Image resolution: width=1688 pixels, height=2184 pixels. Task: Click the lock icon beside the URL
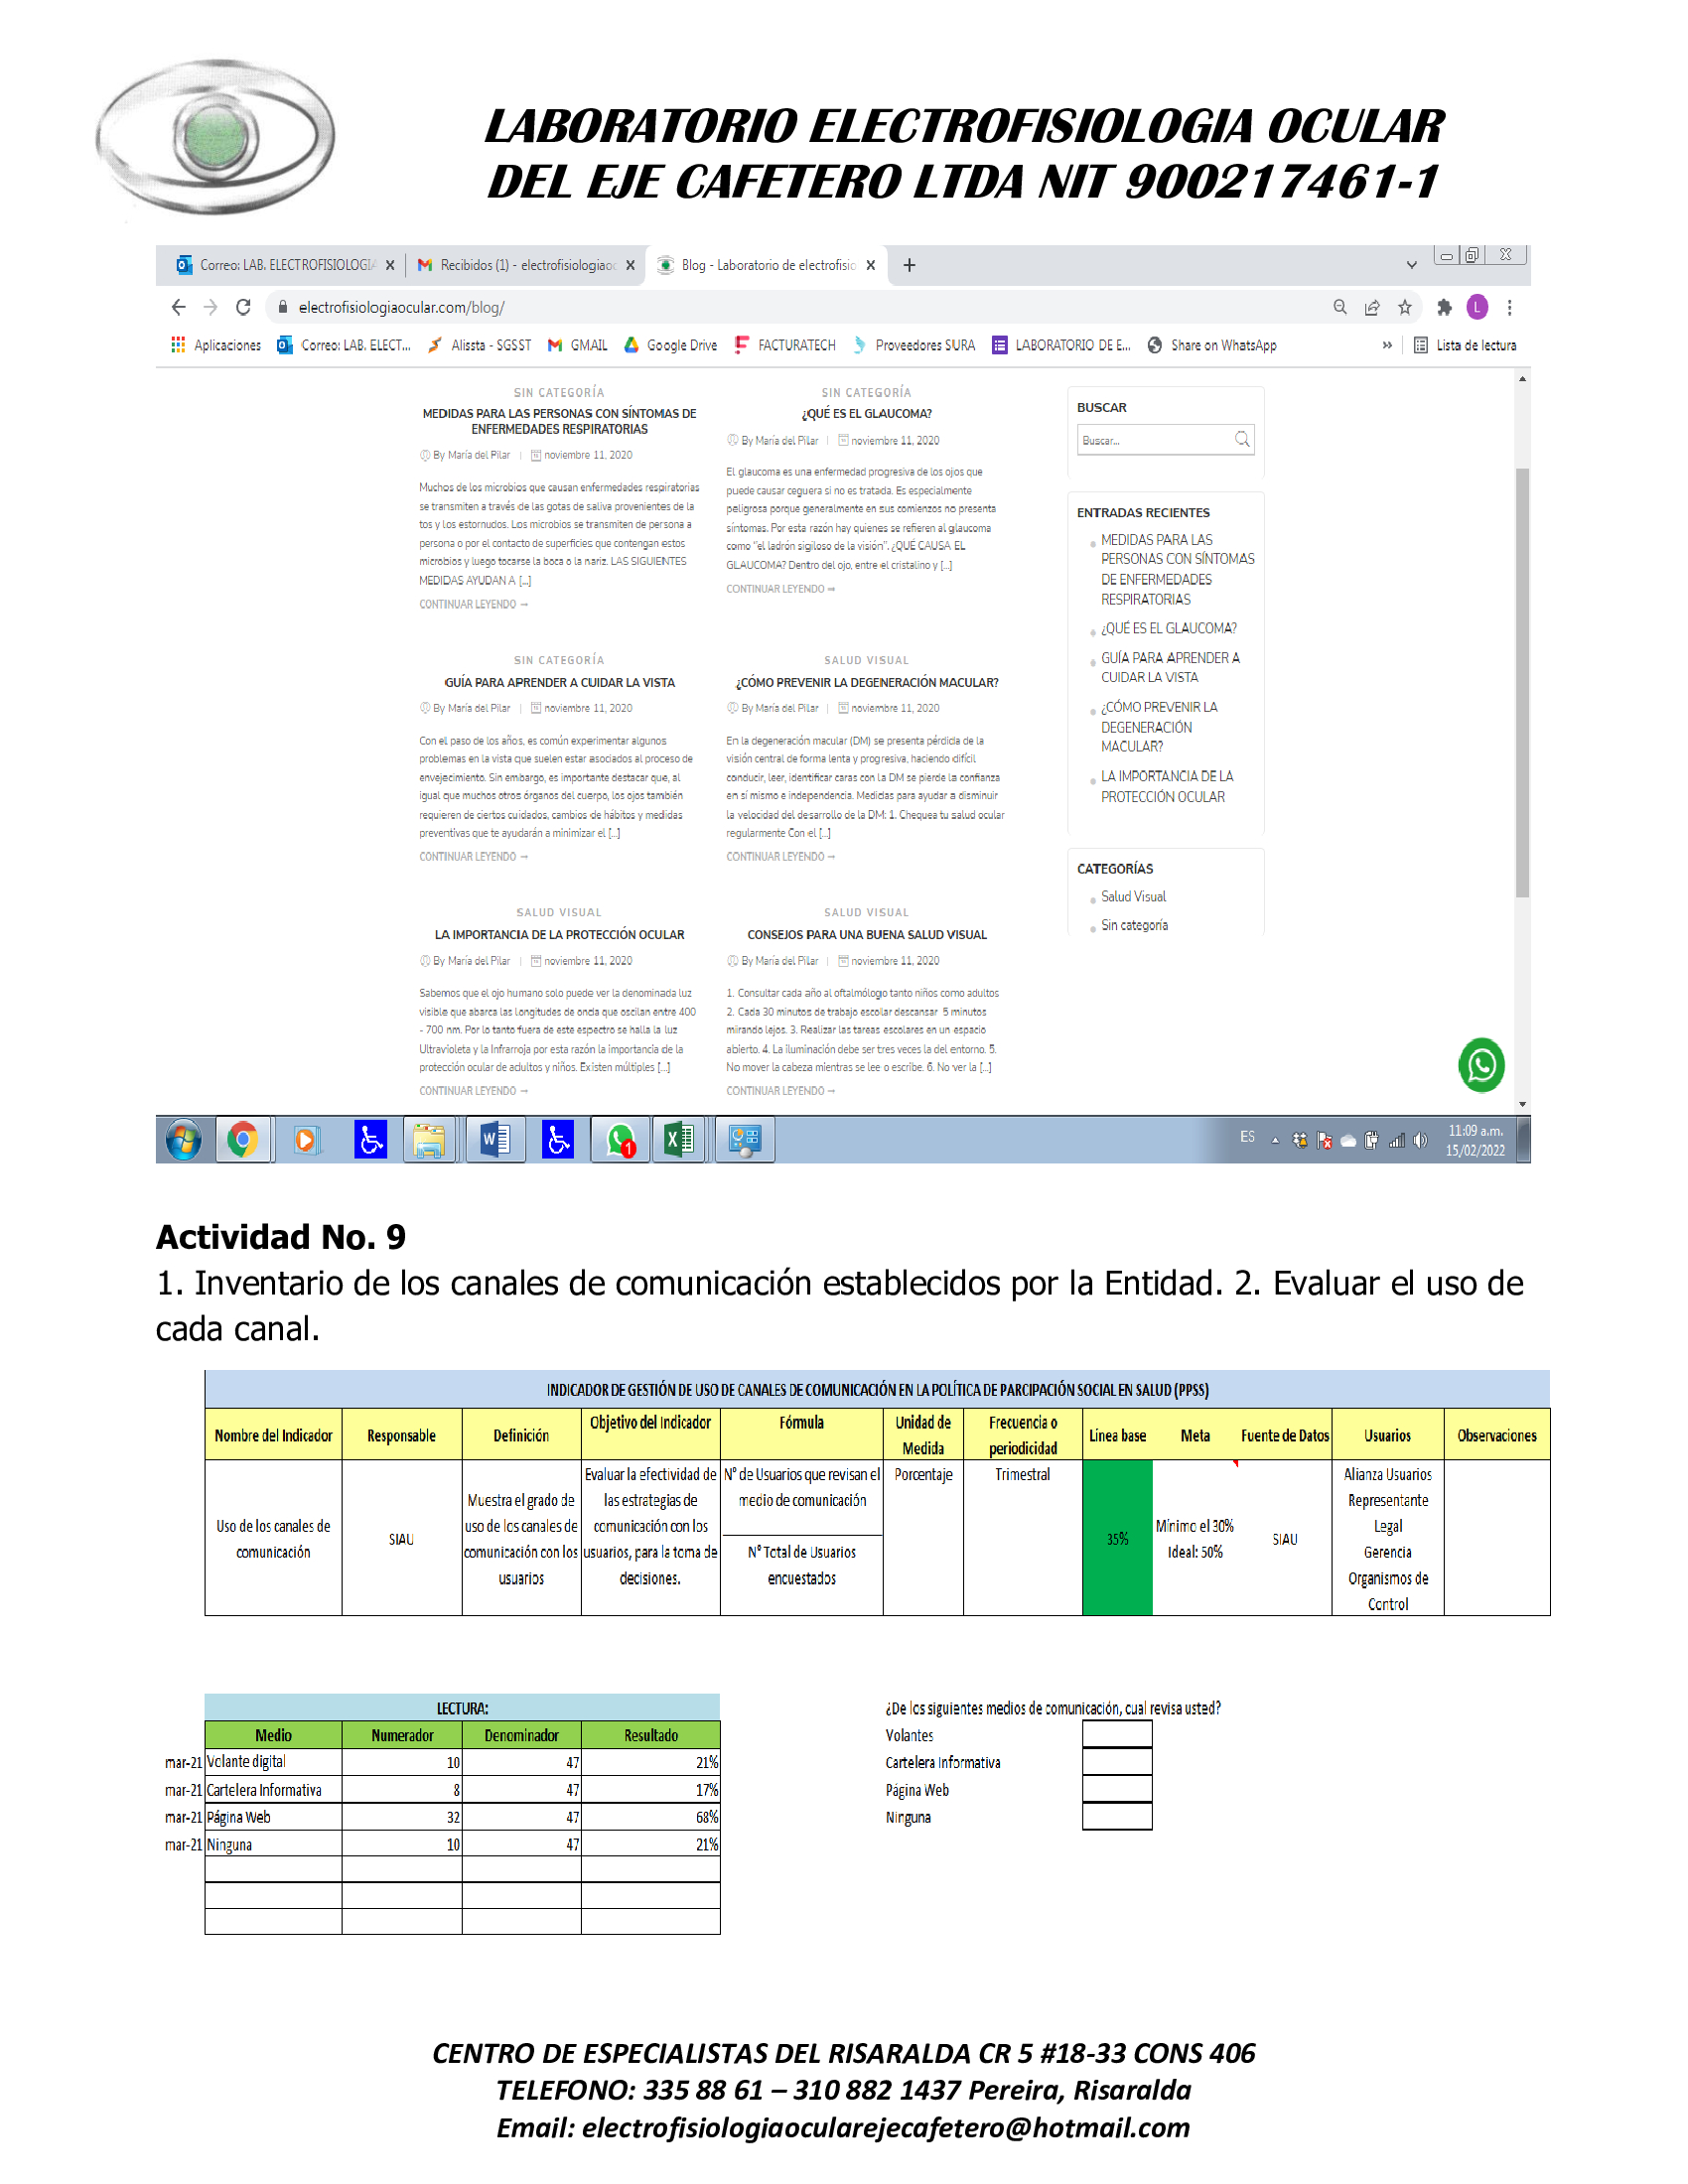point(283,307)
